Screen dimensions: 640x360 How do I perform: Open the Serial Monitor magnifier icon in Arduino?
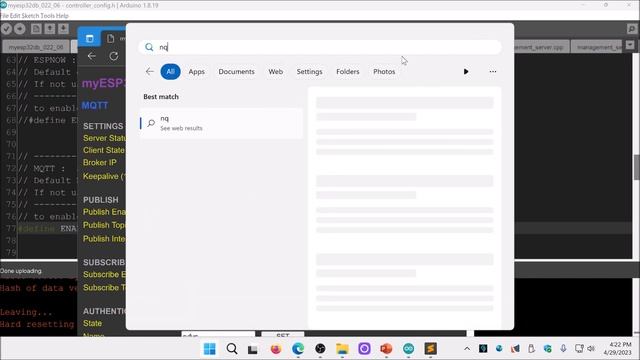click(x=631, y=29)
